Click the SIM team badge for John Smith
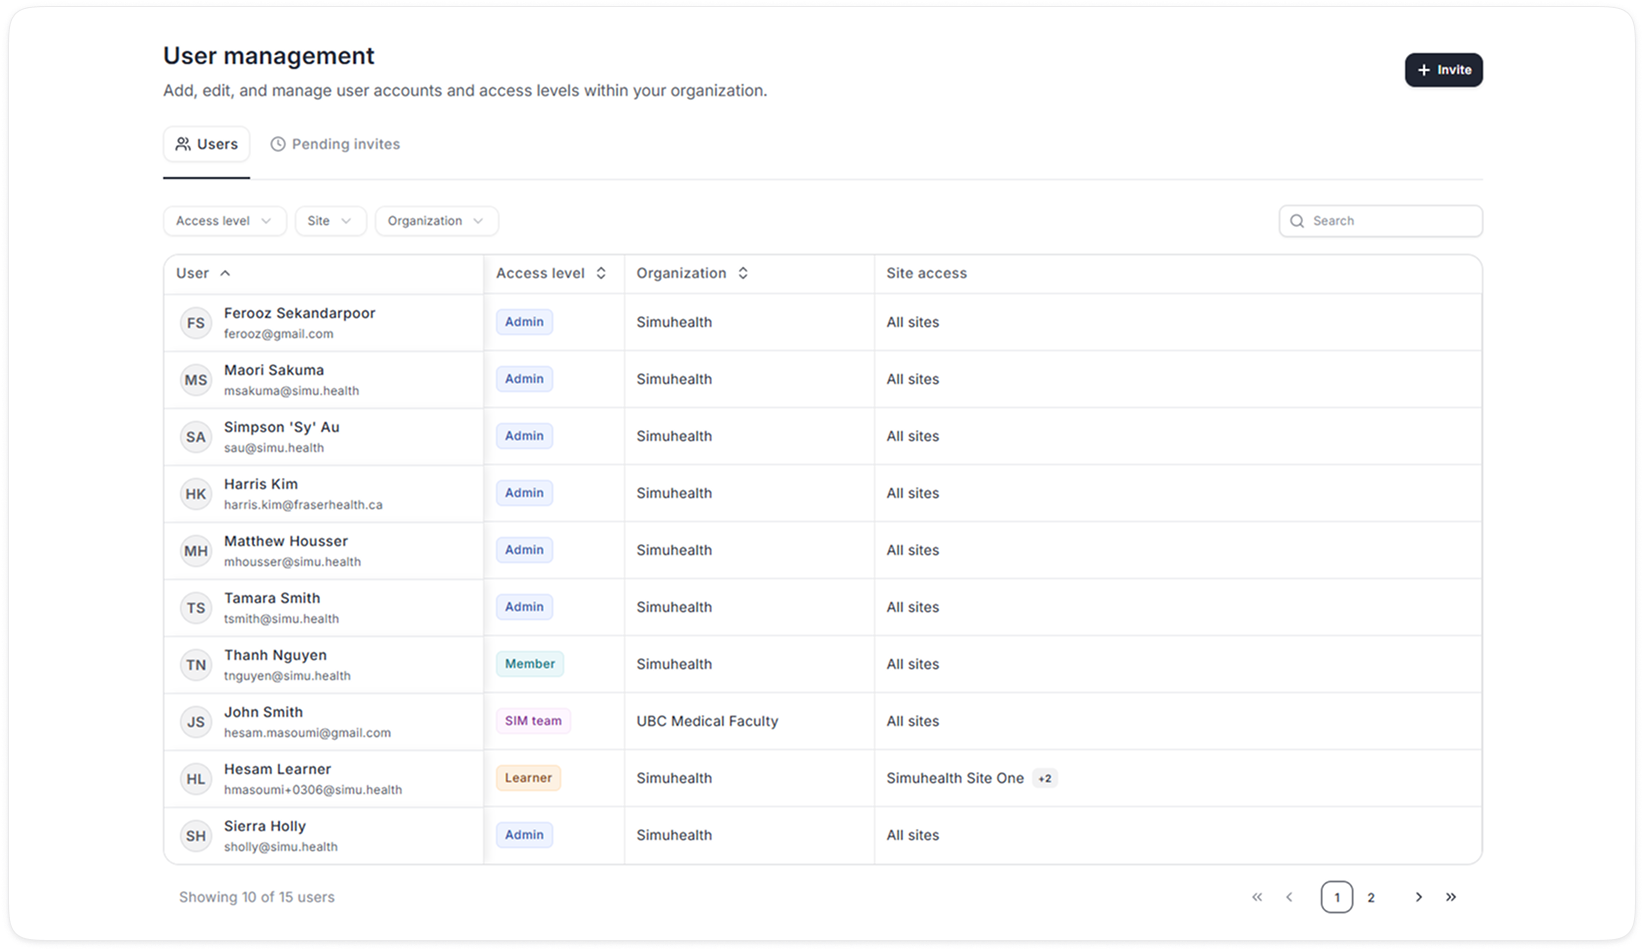The height and width of the screenshot is (951, 1644). 533,721
